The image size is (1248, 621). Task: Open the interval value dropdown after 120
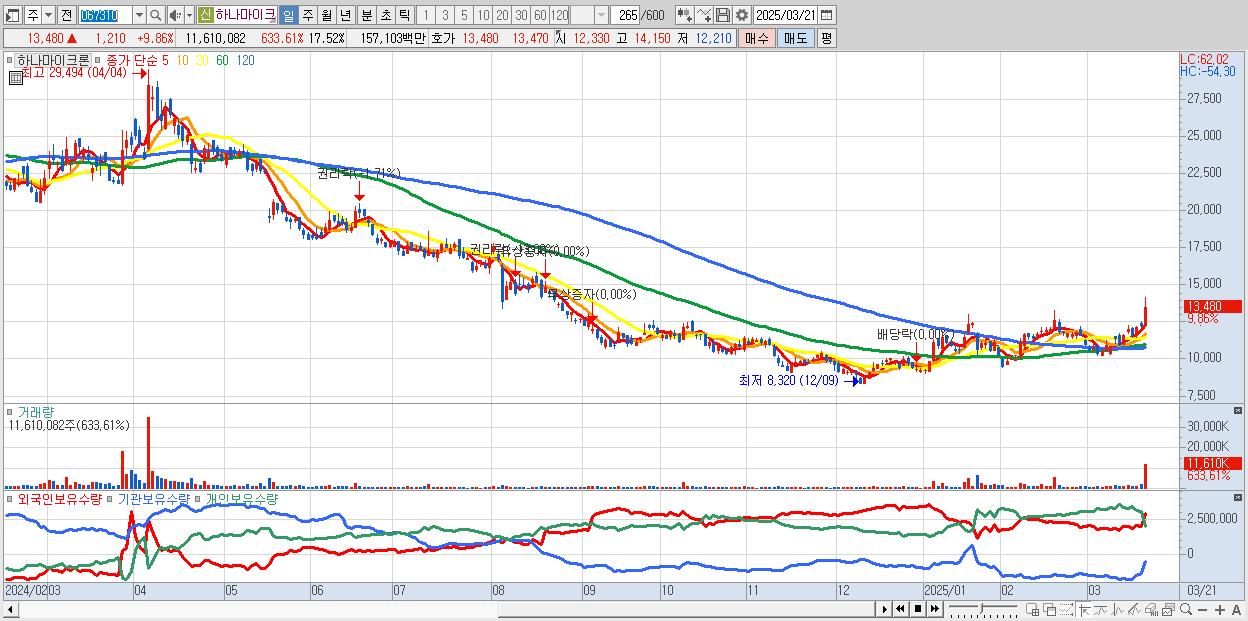[x=601, y=15]
